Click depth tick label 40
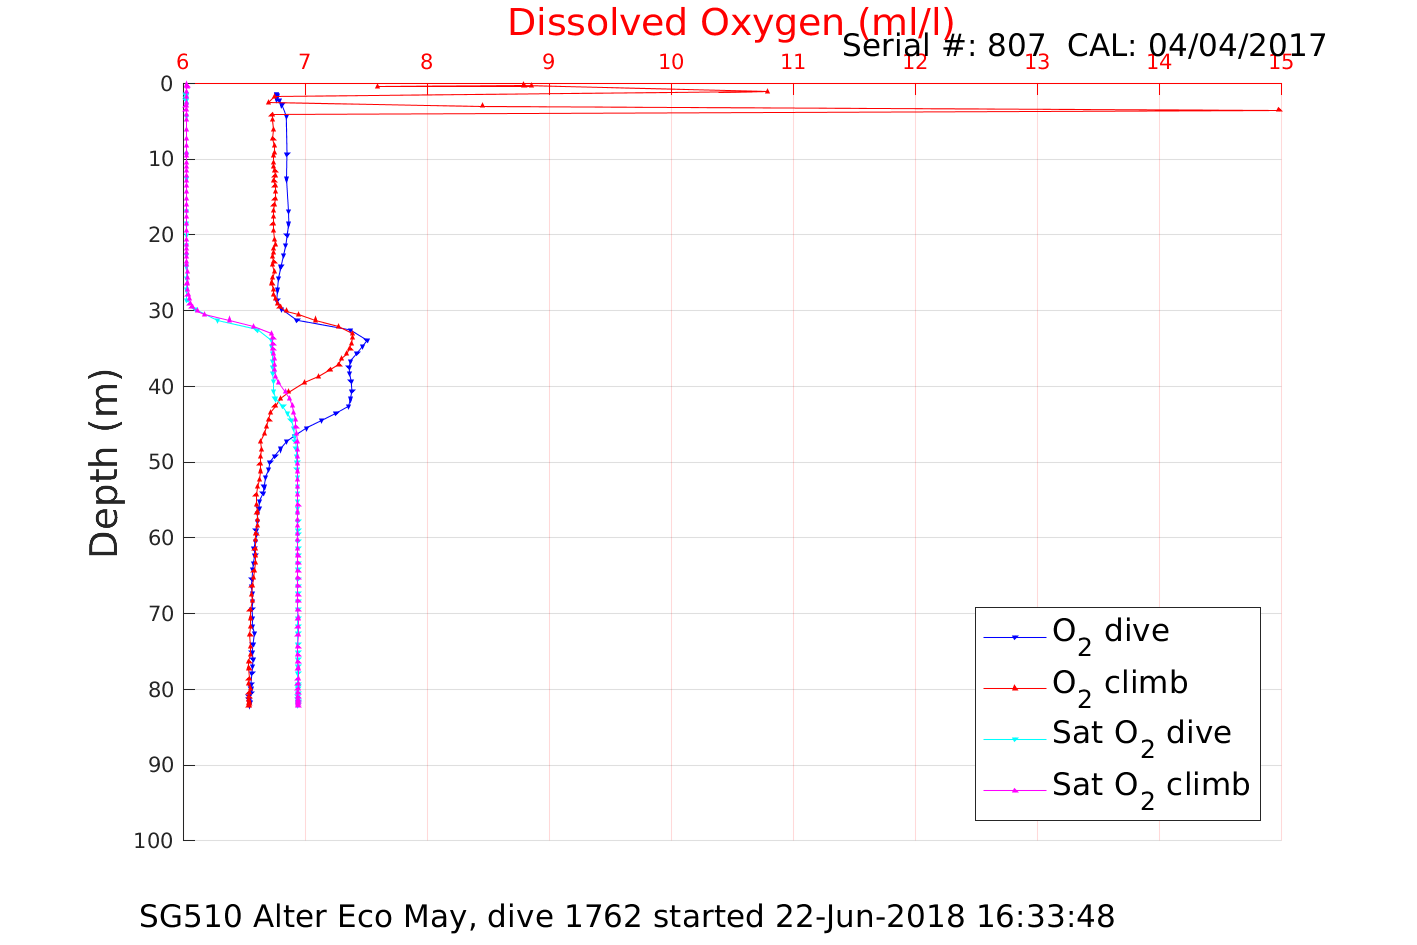The height and width of the screenshot is (945, 1417). tap(161, 387)
